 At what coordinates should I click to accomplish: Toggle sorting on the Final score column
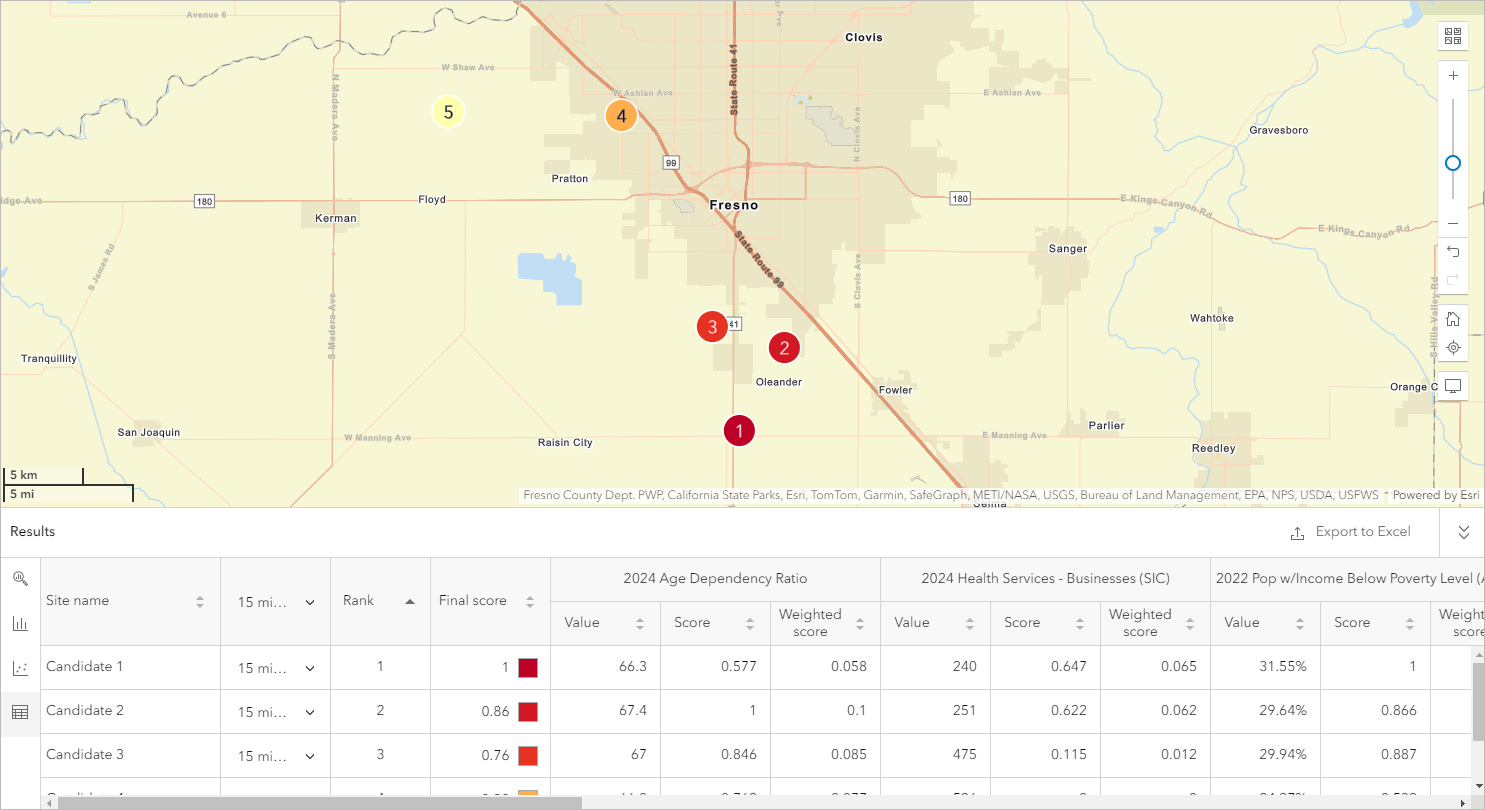tap(528, 600)
